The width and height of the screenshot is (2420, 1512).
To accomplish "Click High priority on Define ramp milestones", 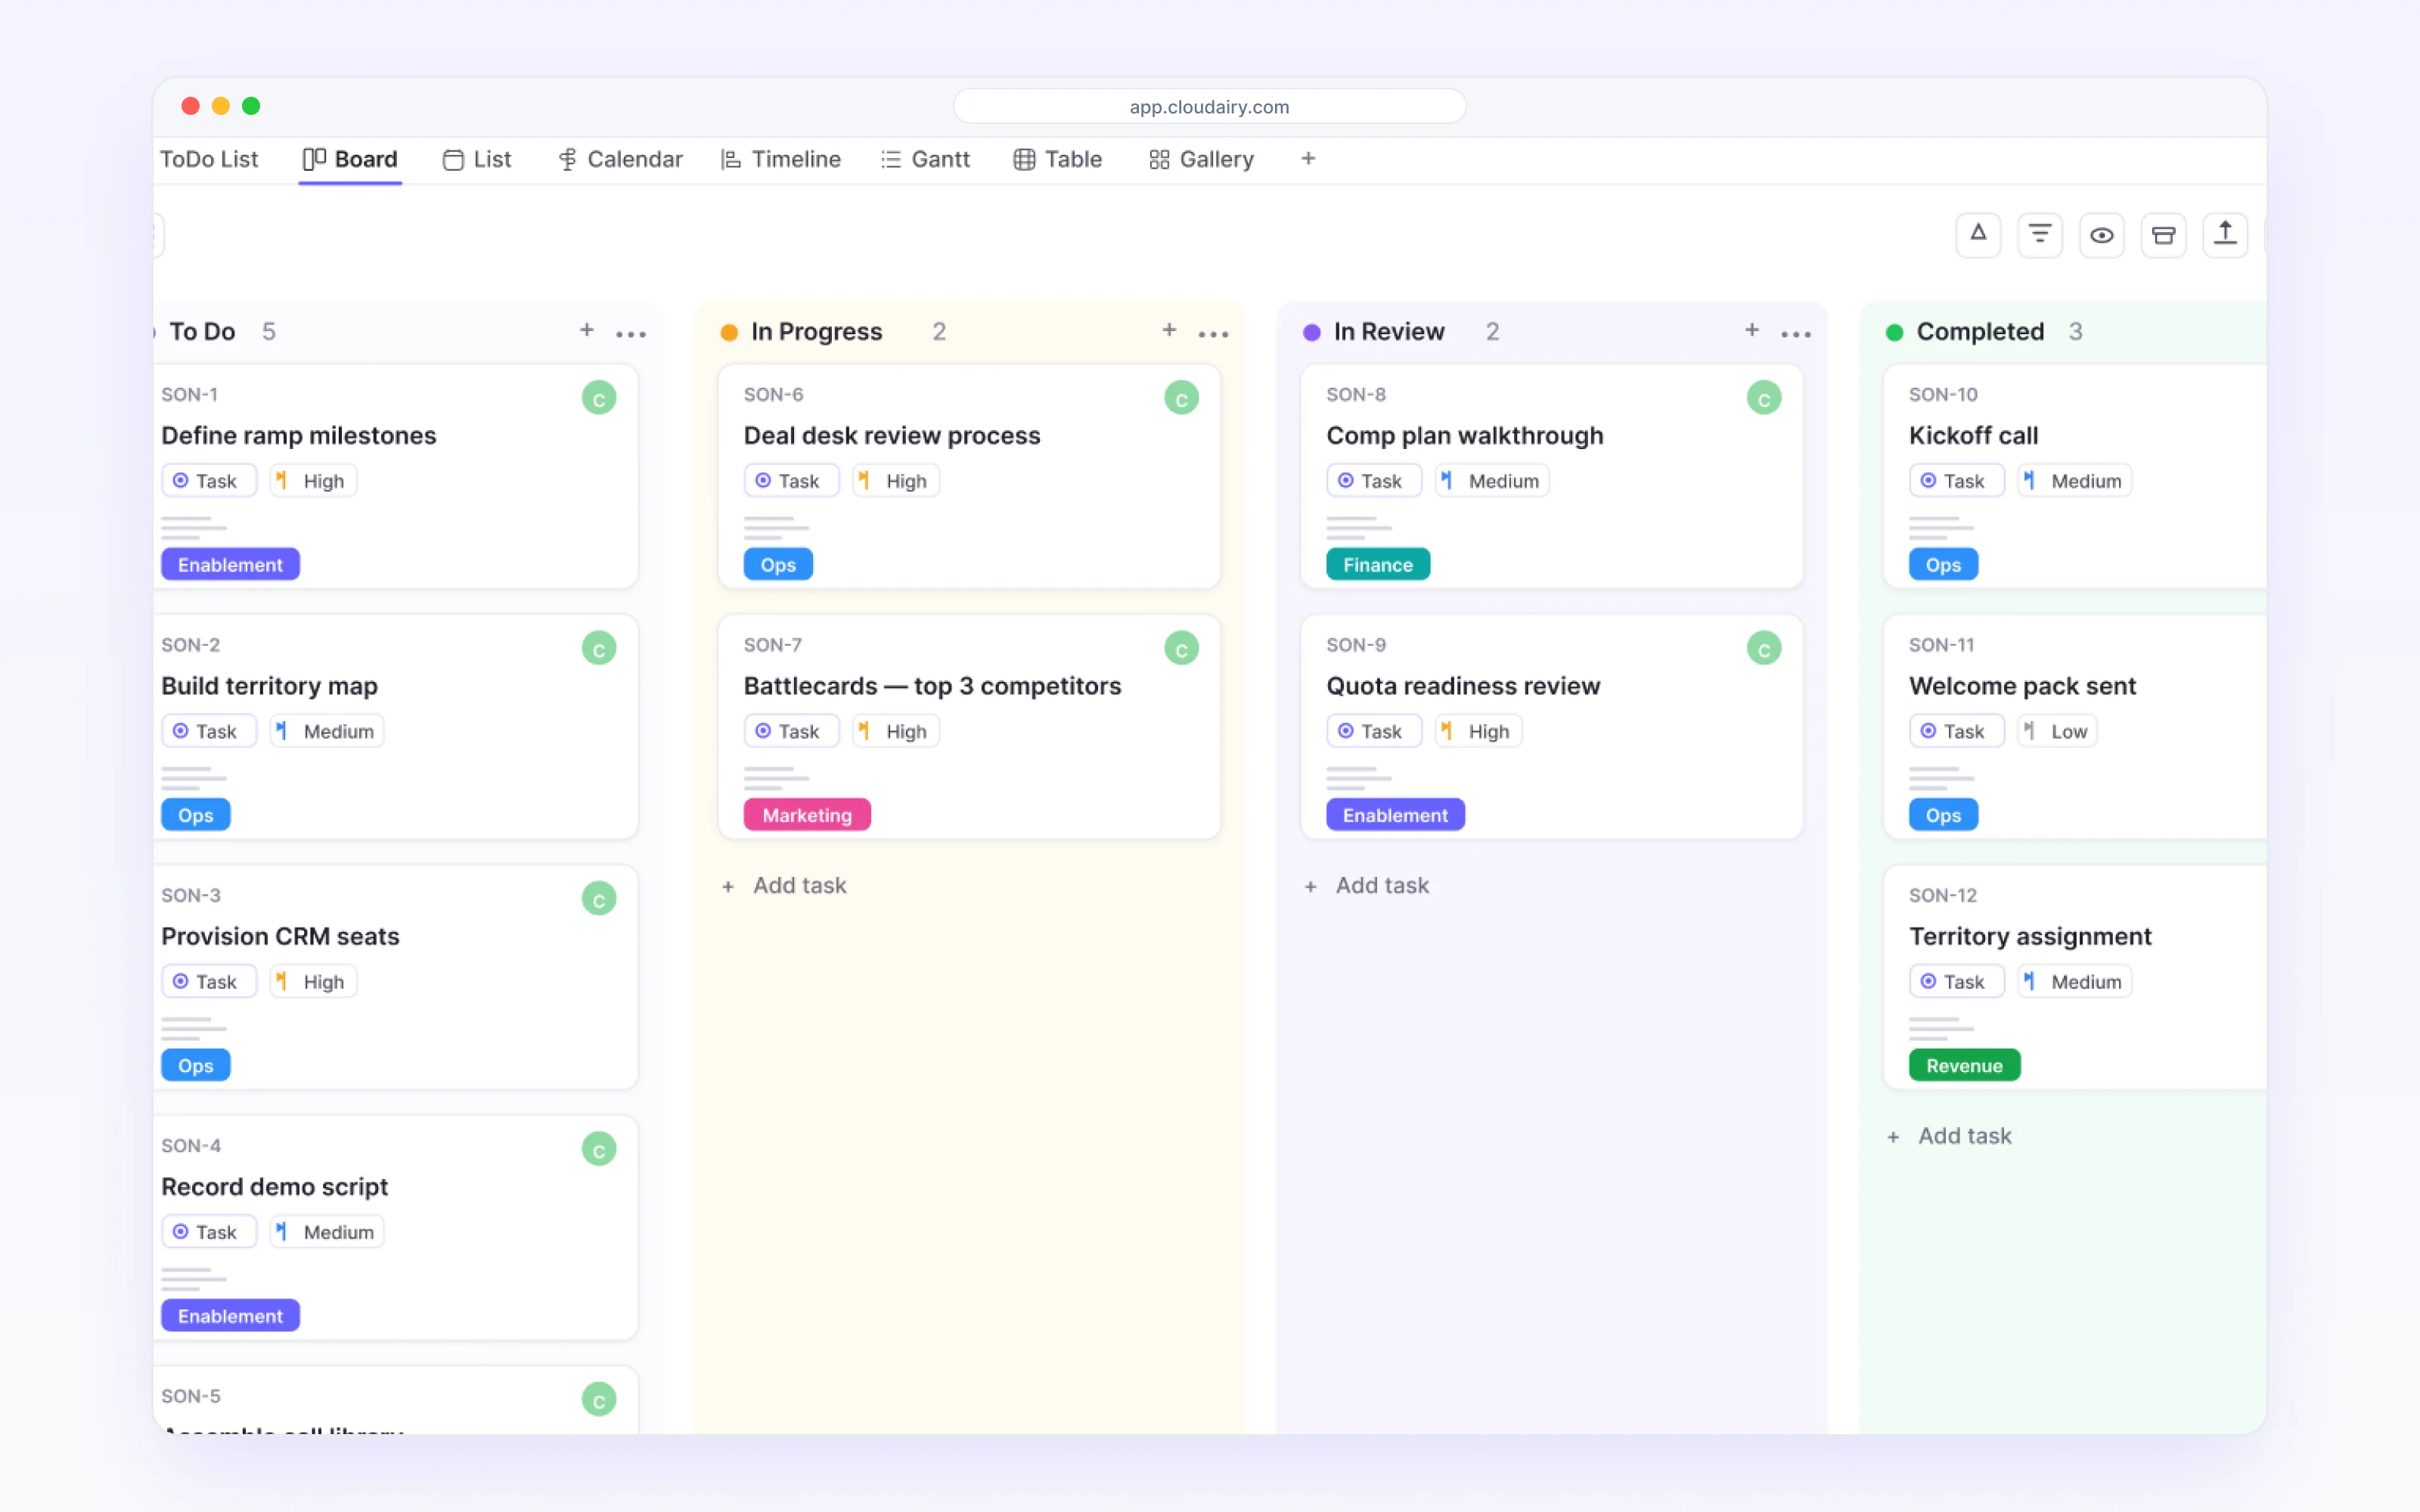I will [x=313, y=481].
